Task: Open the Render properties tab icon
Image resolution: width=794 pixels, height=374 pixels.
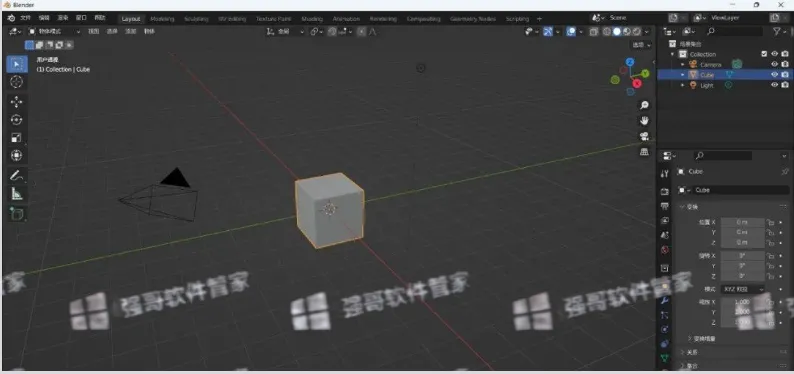Action: click(665, 192)
